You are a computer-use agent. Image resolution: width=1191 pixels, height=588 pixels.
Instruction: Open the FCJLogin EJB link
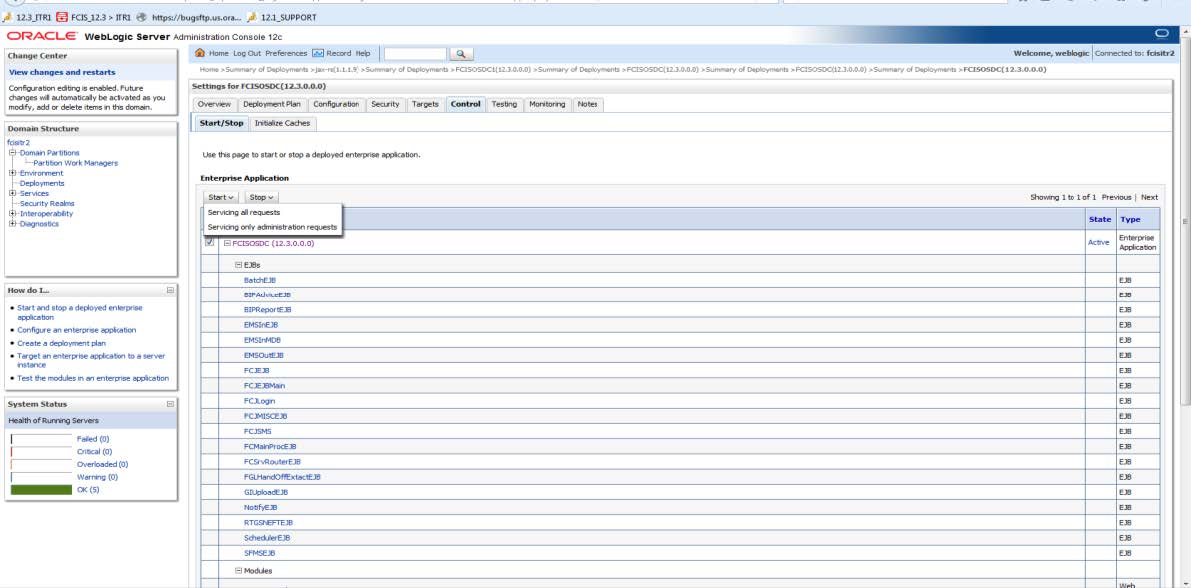point(259,400)
